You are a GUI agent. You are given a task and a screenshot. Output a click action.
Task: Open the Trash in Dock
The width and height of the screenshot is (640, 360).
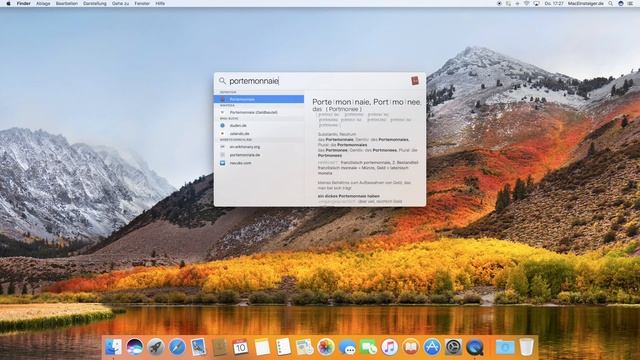pyautogui.click(x=527, y=347)
